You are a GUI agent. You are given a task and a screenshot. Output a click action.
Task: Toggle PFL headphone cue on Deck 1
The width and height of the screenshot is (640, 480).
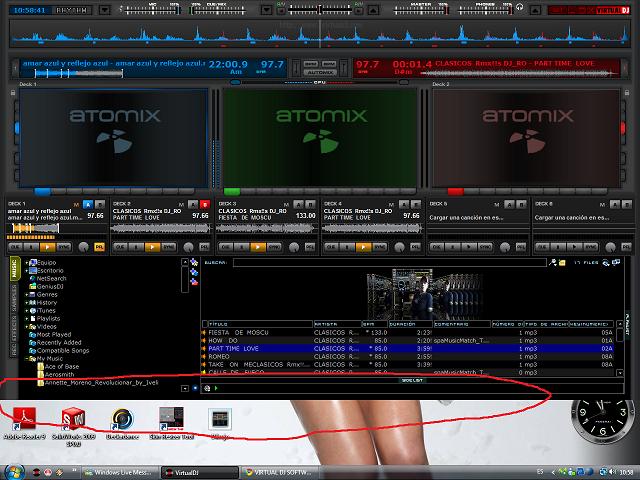[x=99, y=247]
